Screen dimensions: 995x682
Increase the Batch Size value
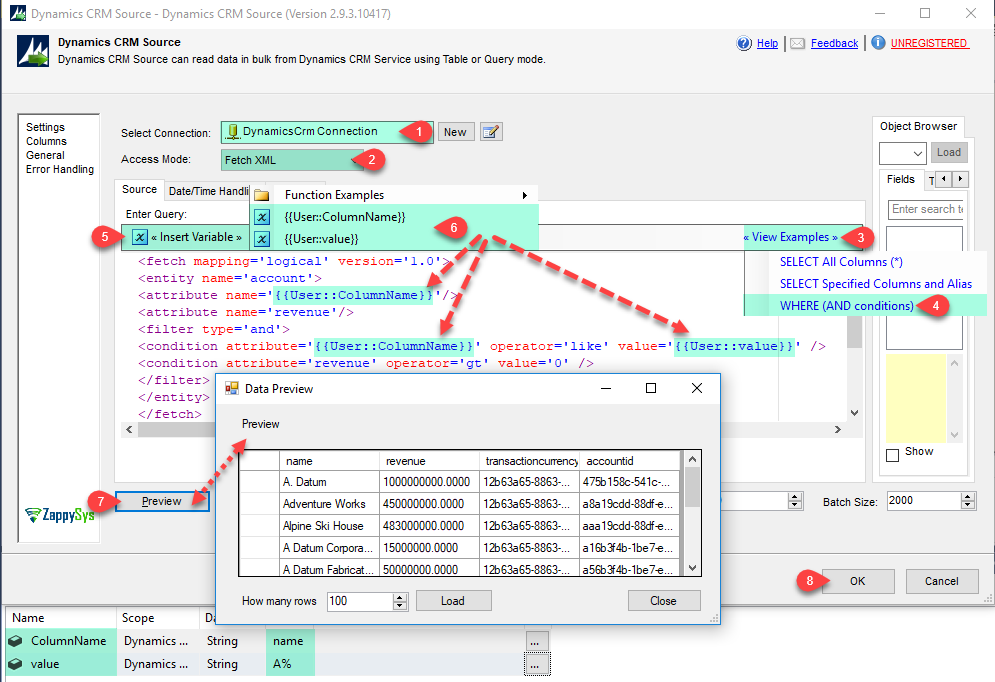[x=968, y=497]
